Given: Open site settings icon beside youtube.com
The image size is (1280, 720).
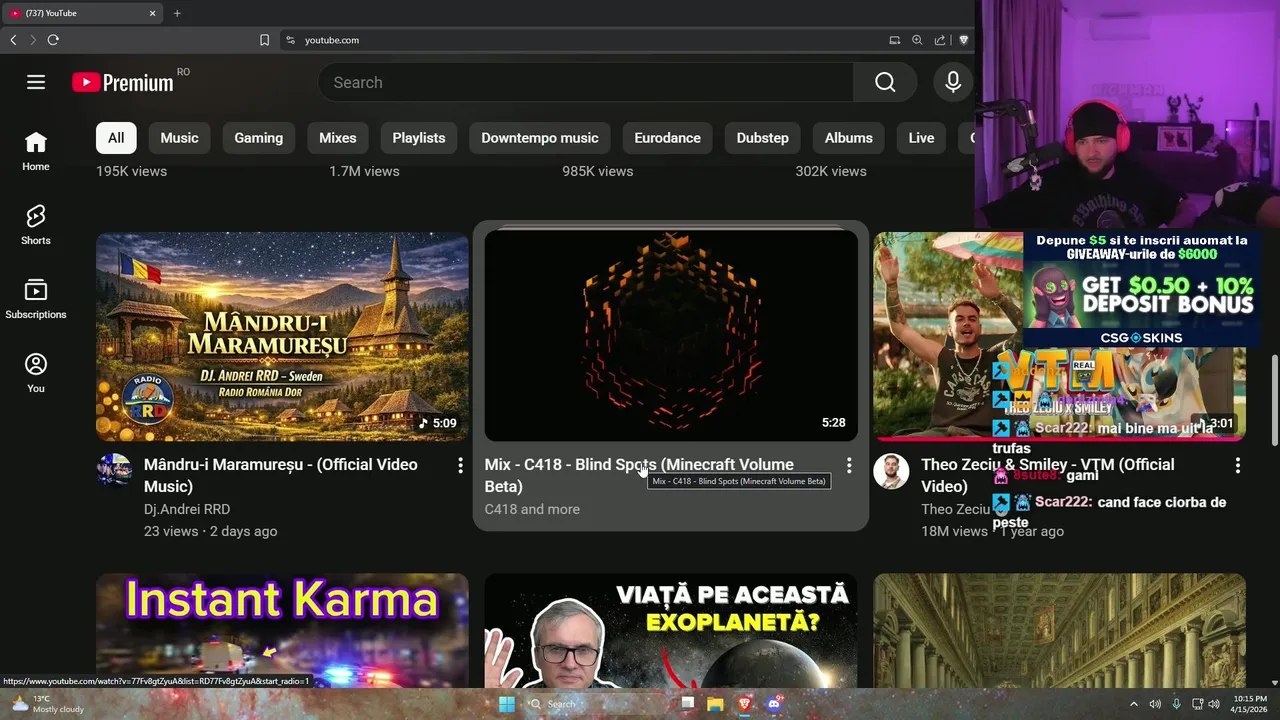Looking at the screenshot, I should [x=290, y=40].
